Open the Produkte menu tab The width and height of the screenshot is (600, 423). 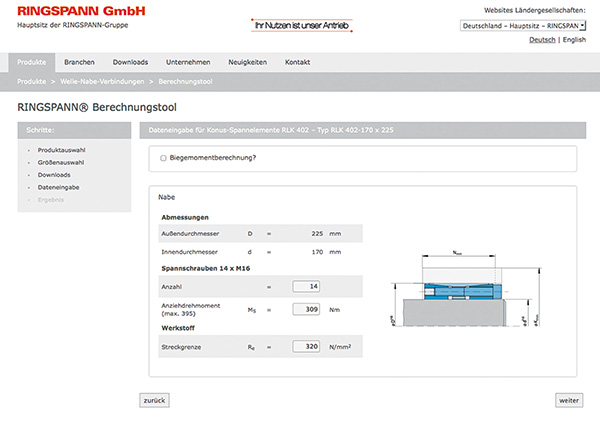[x=33, y=62]
